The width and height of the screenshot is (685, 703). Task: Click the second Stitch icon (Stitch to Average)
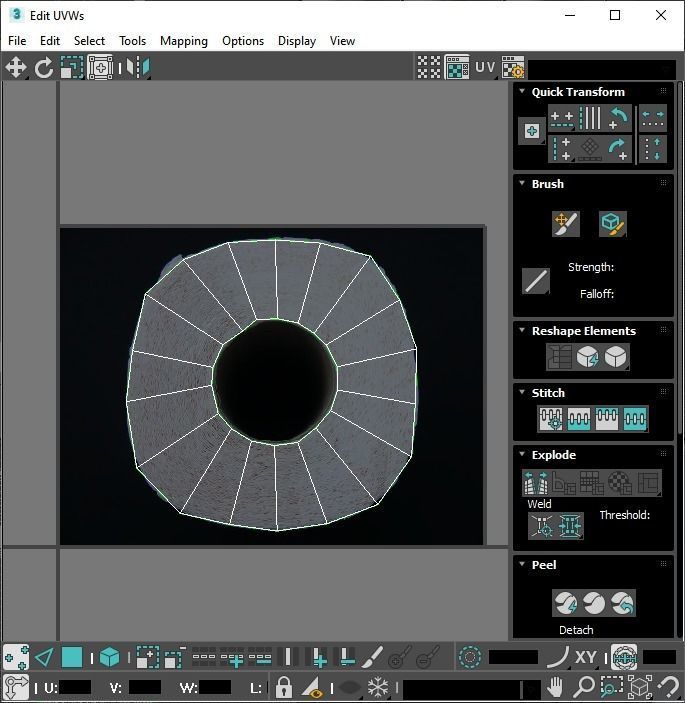click(579, 419)
